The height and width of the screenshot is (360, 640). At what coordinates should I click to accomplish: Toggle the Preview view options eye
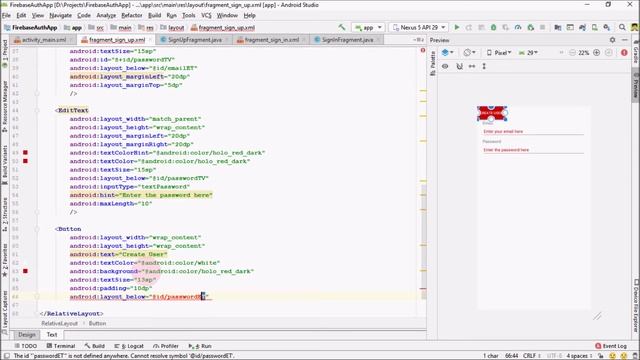445,66
